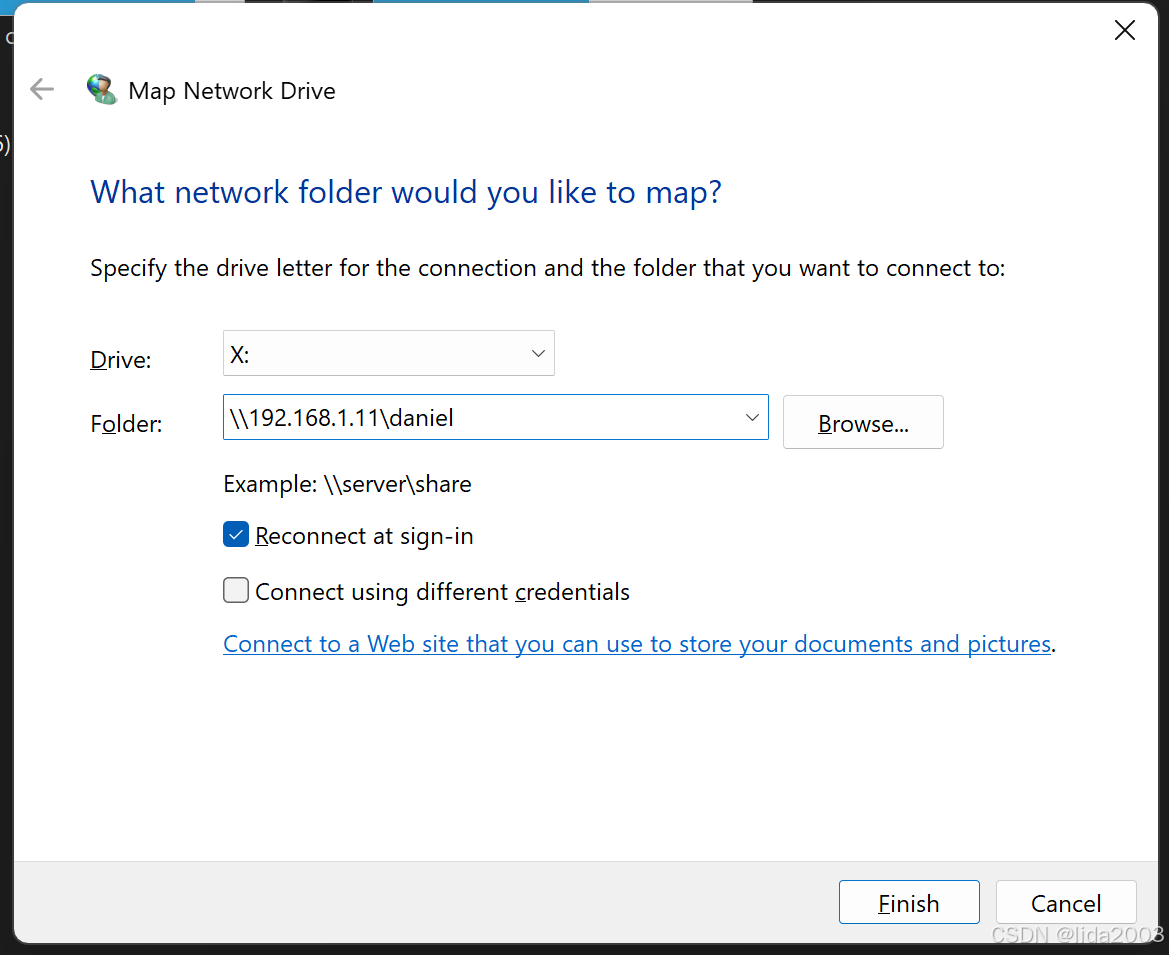Click the heading about mapping a network folder
Viewport: 1169px width, 955px height.
tap(406, 192)
